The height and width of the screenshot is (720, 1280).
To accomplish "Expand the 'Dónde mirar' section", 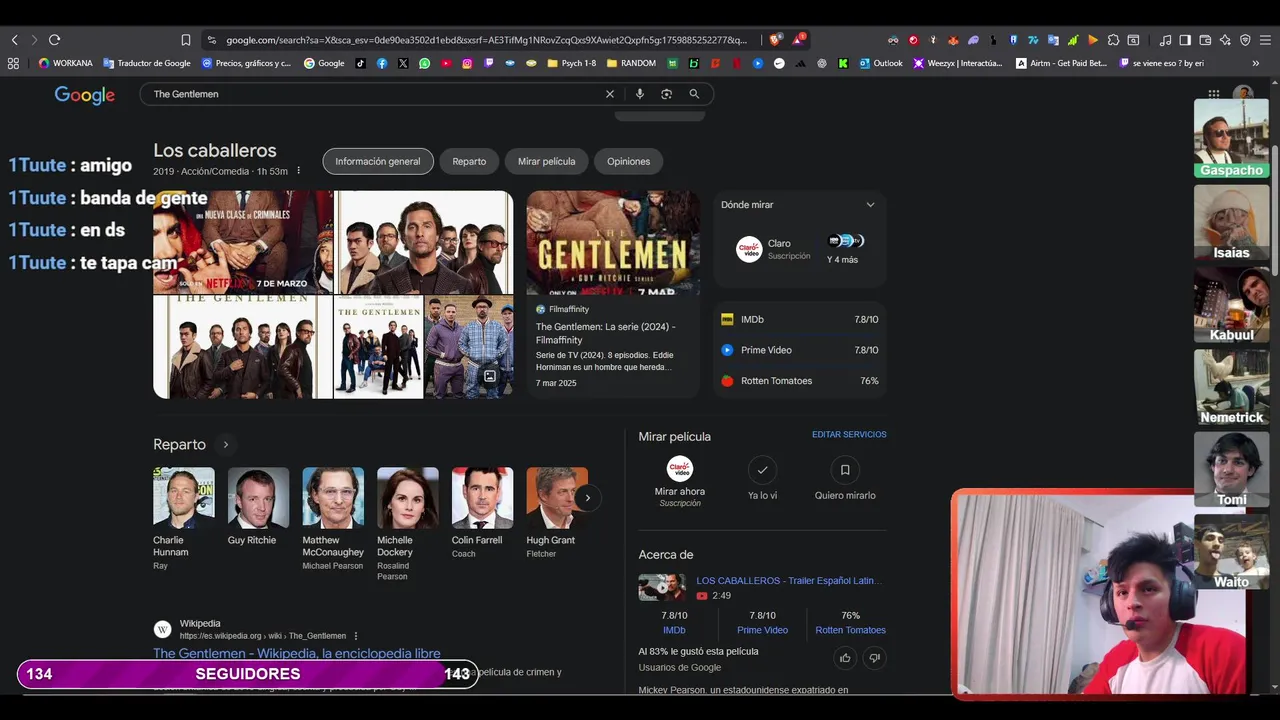I will pos(870,205).
